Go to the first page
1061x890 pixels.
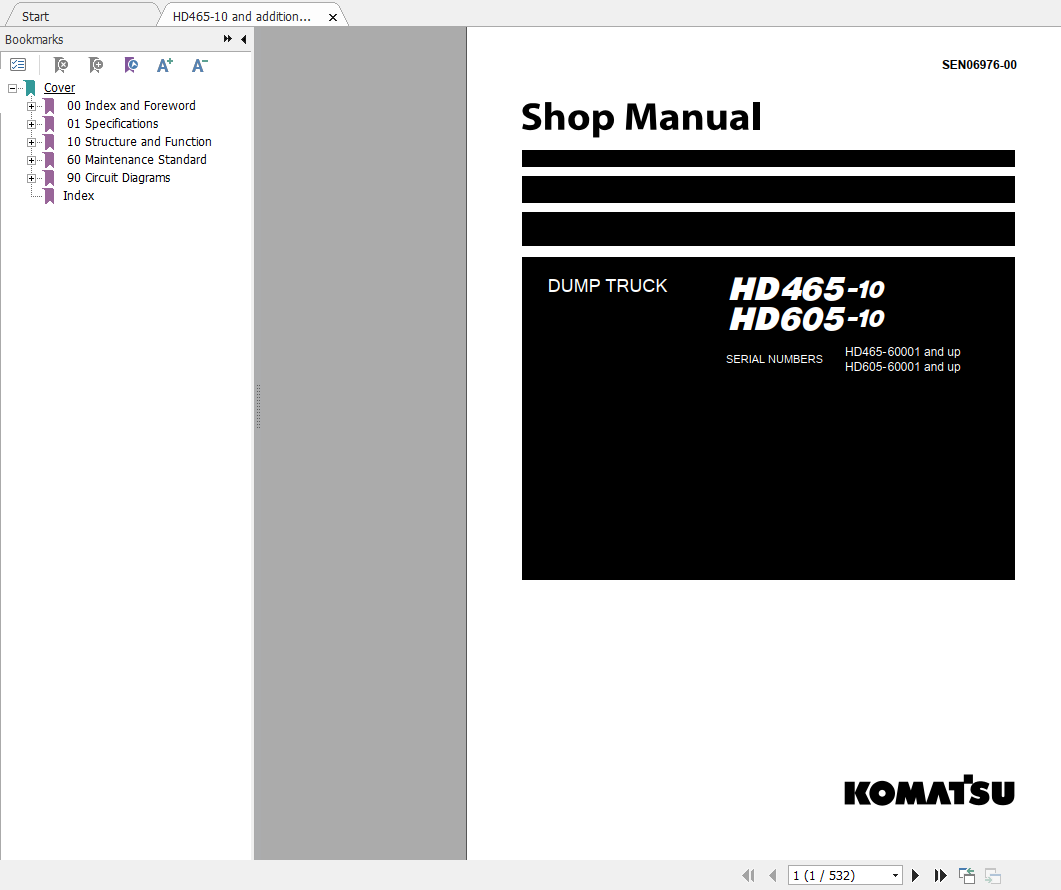[x=748, y=875]
